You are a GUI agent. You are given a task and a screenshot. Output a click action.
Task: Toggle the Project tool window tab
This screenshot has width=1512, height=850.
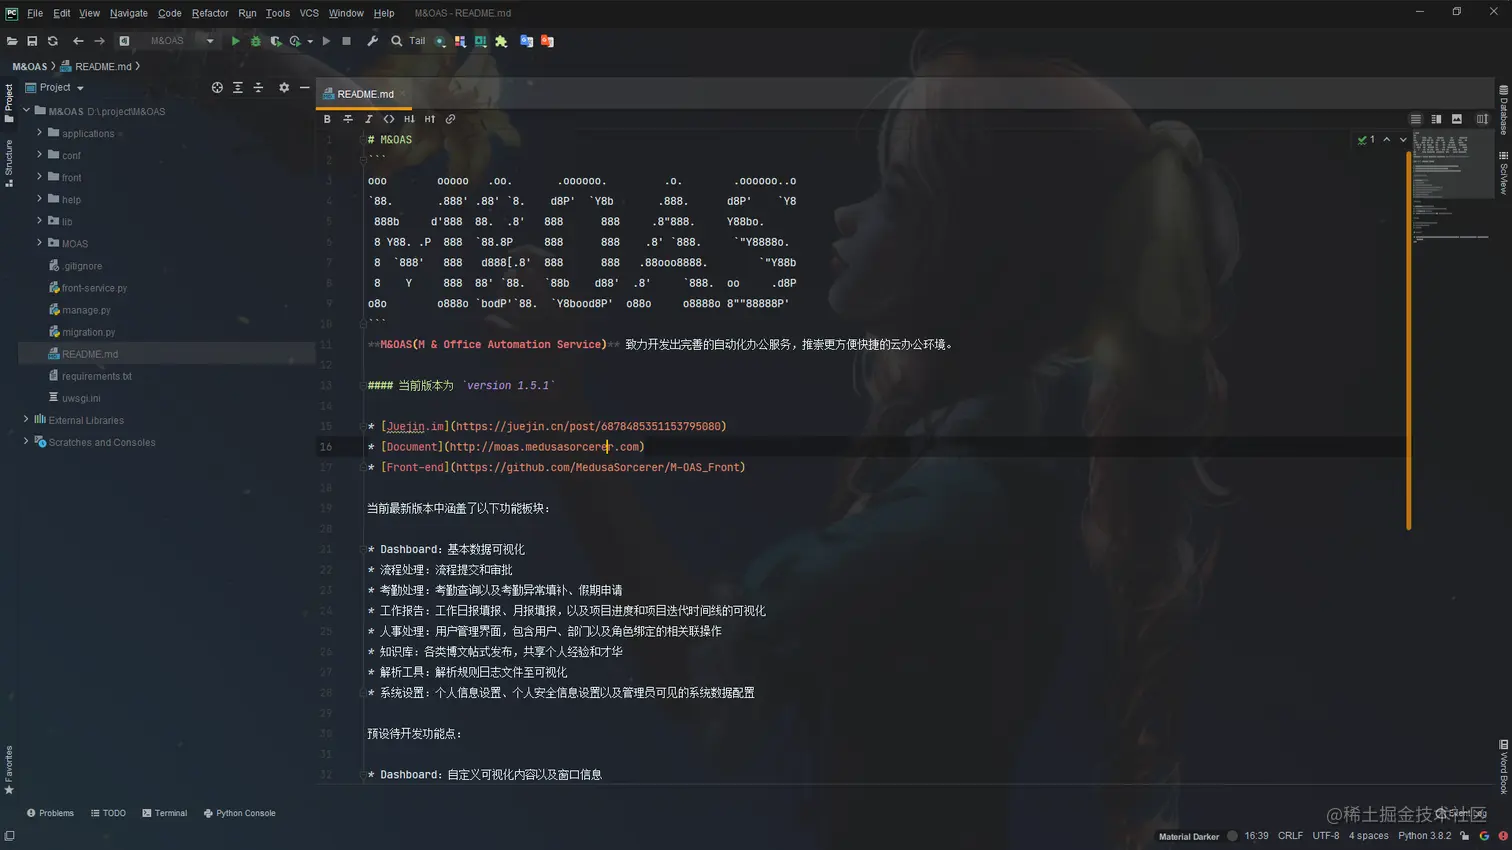click(8, 103)
